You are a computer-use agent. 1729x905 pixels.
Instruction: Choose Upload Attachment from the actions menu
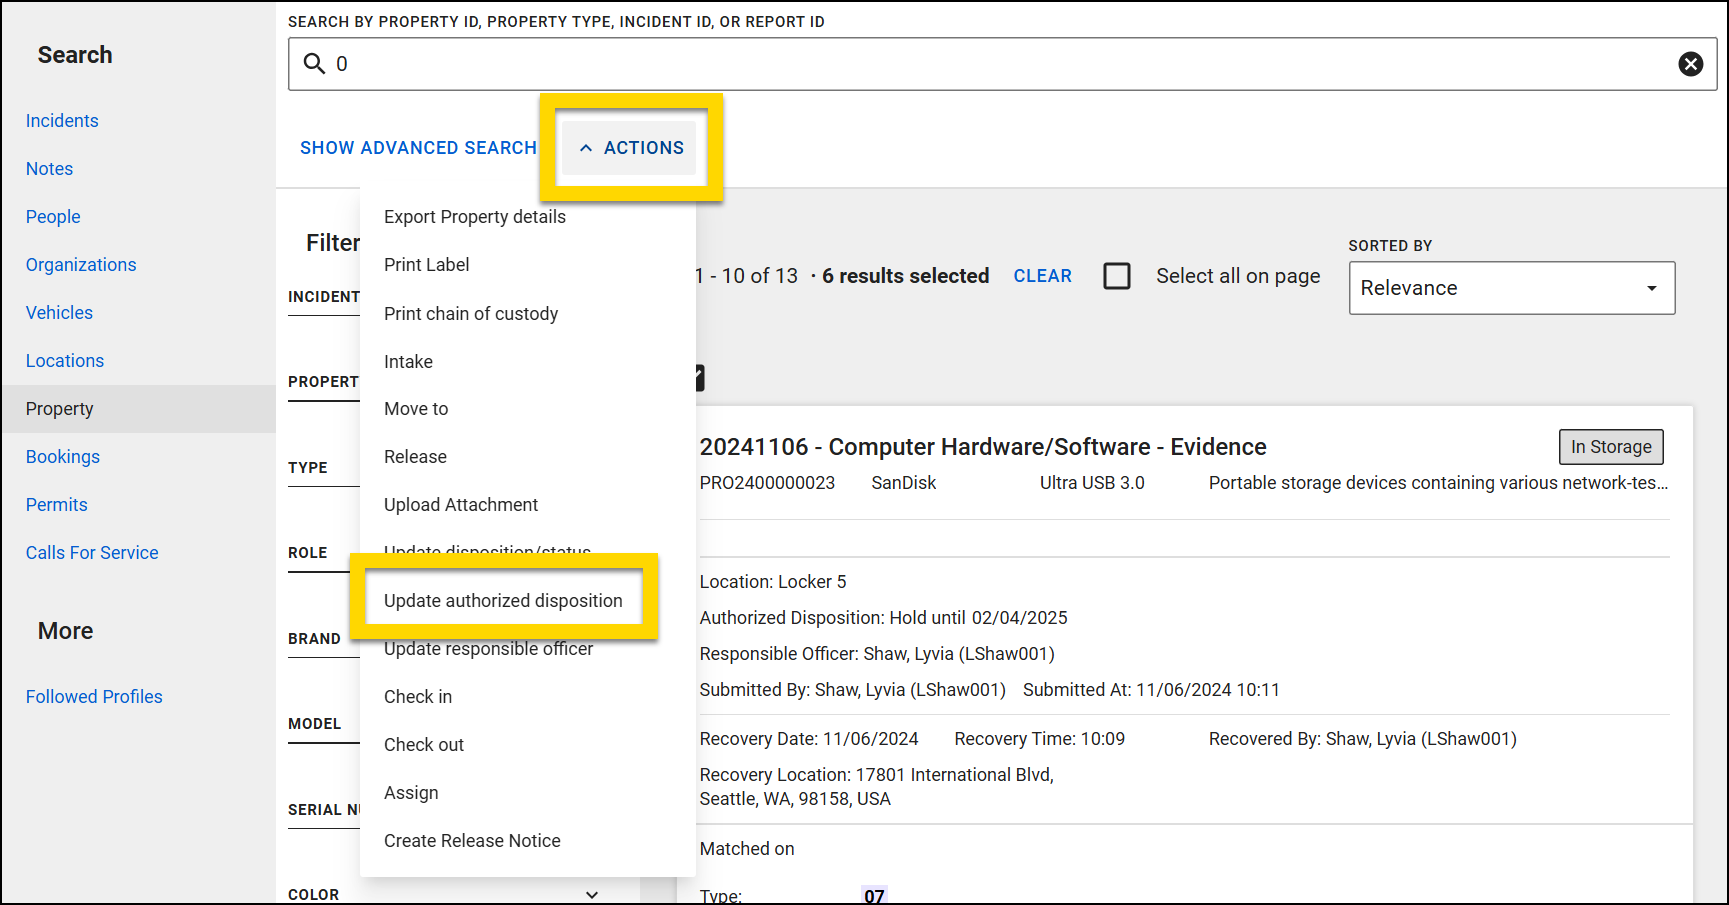(x=461, y=504)
